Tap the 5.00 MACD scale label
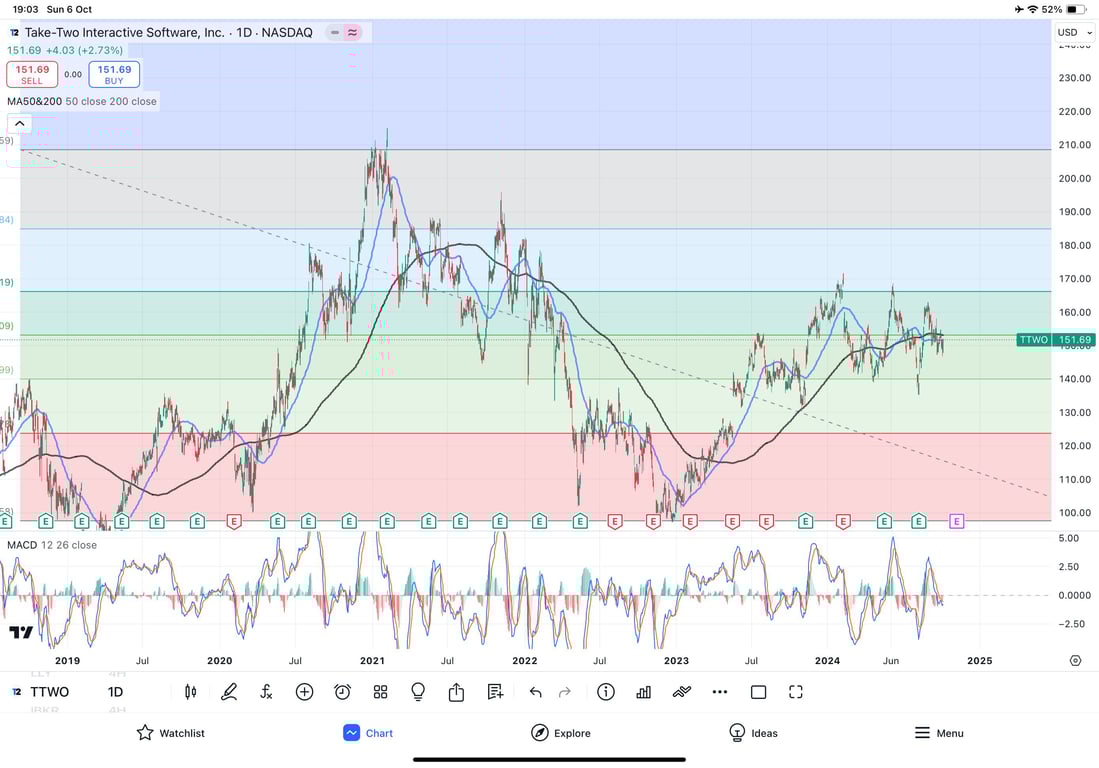1099x768 pixels. (1069, 539)
